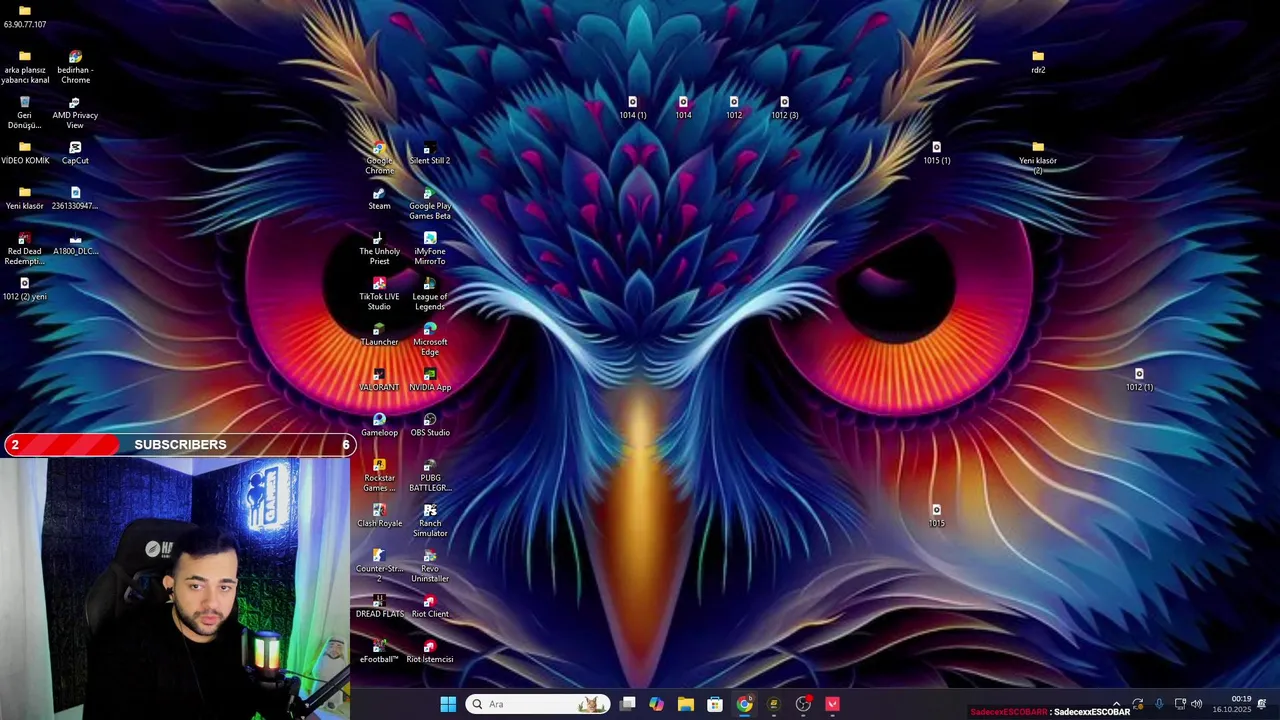
Task: Select the 1015 (1) file icon
Action: 937,153
